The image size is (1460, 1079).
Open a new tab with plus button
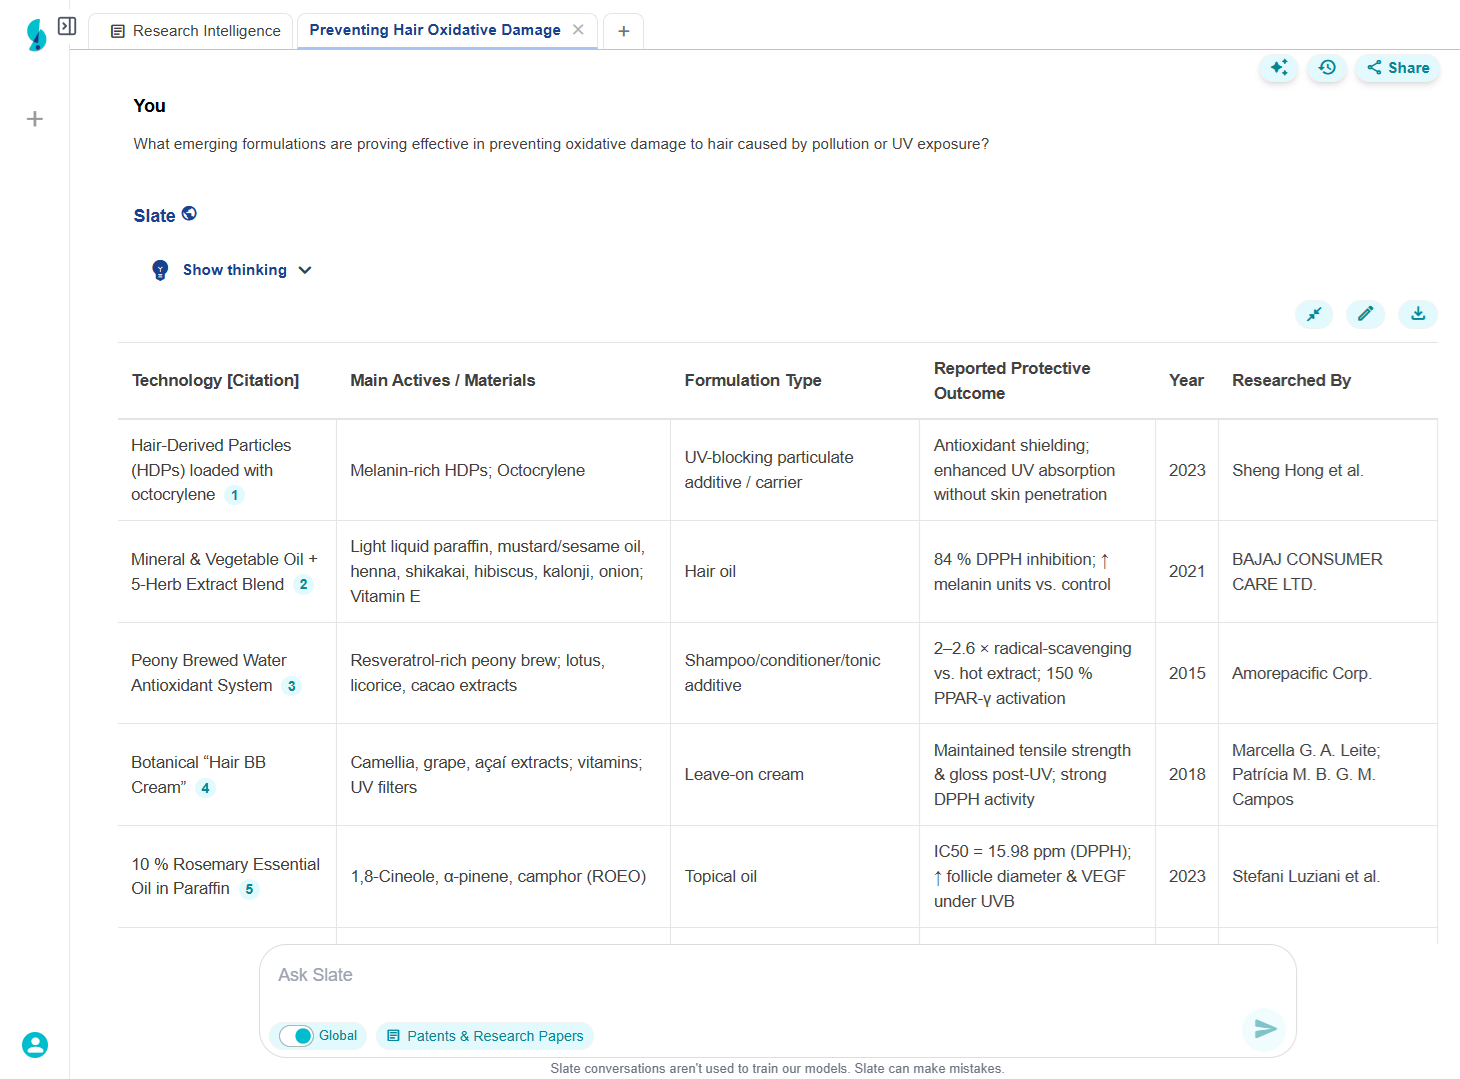[623, 31]
